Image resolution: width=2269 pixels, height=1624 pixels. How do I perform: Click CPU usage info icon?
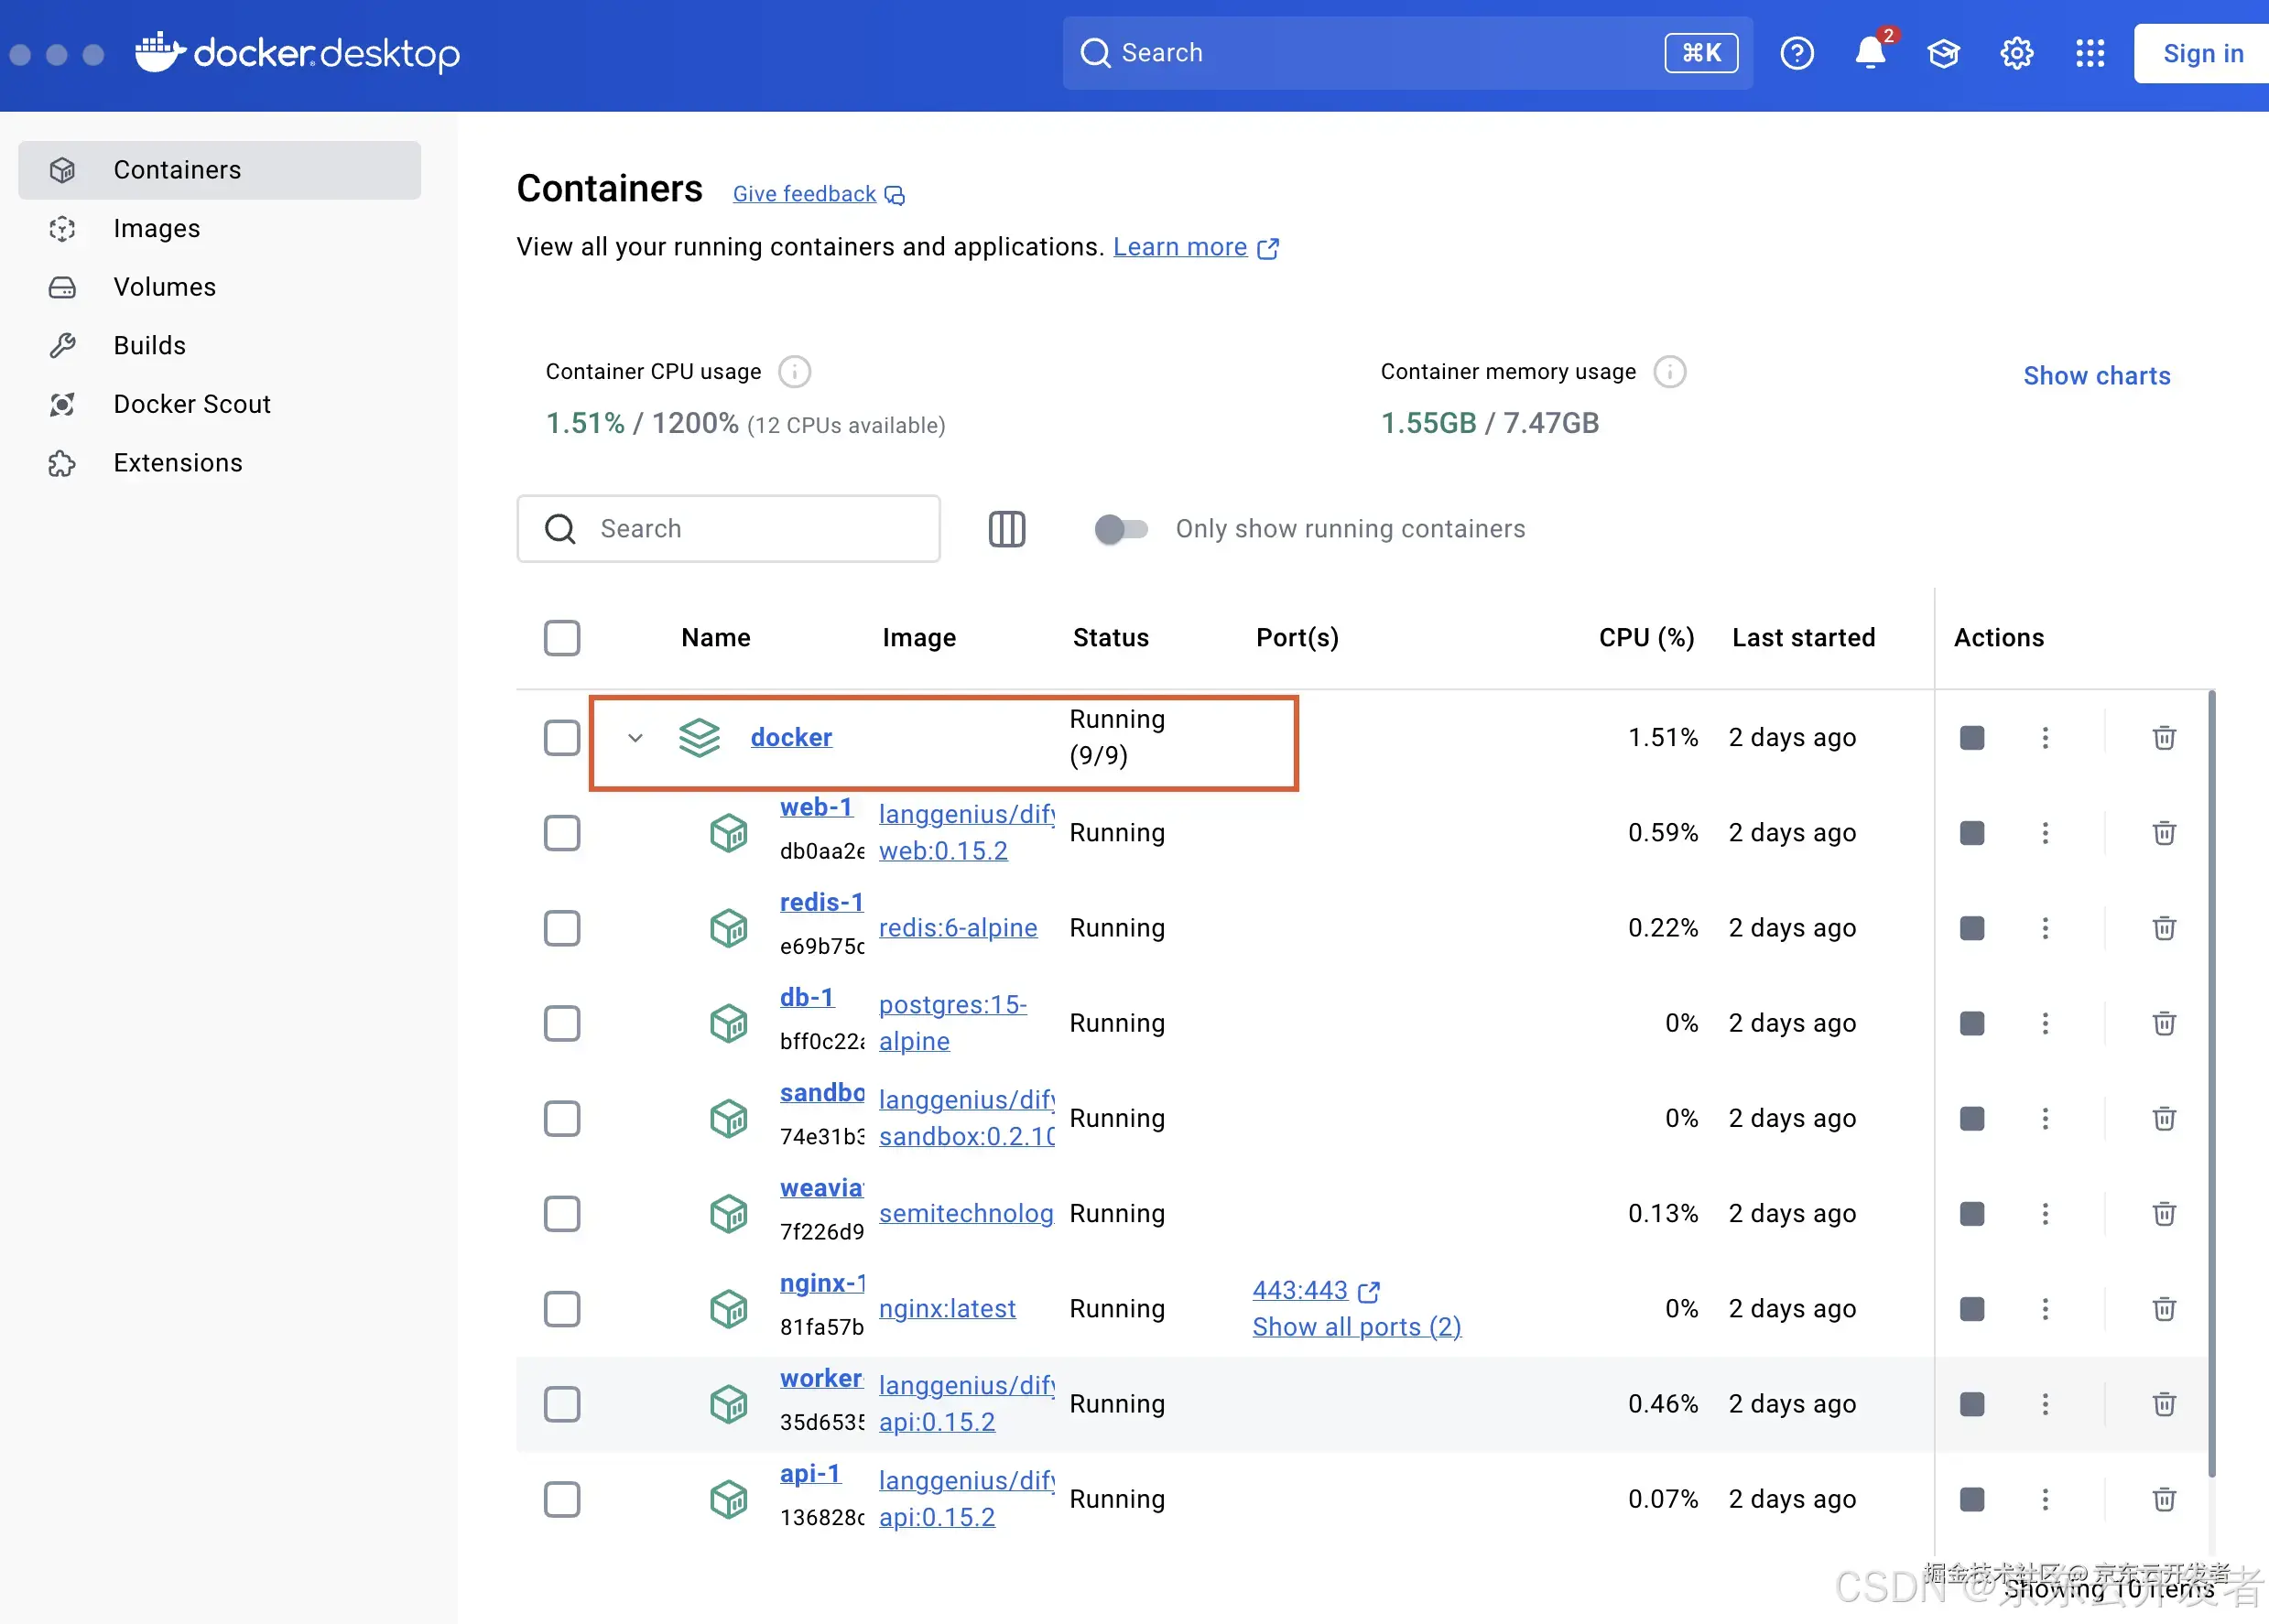coord(795,372)
